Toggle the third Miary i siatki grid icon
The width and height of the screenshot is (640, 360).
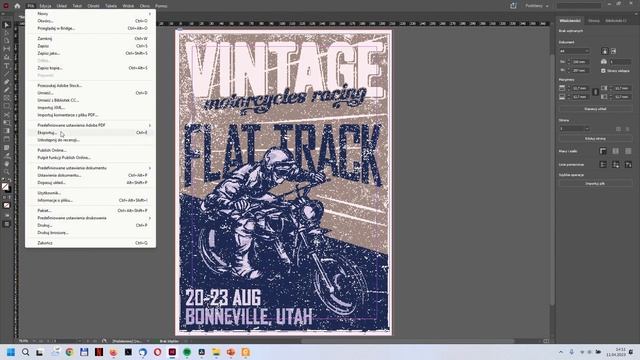tap(628, 151)
